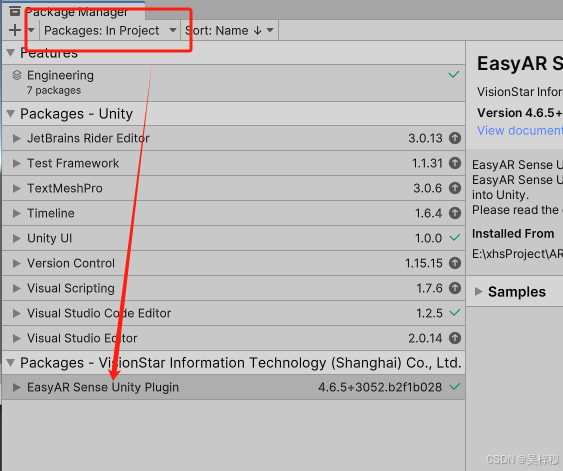Select the Package Manager tab
This screenshot has width=563, height=471.
click(74, 11)
